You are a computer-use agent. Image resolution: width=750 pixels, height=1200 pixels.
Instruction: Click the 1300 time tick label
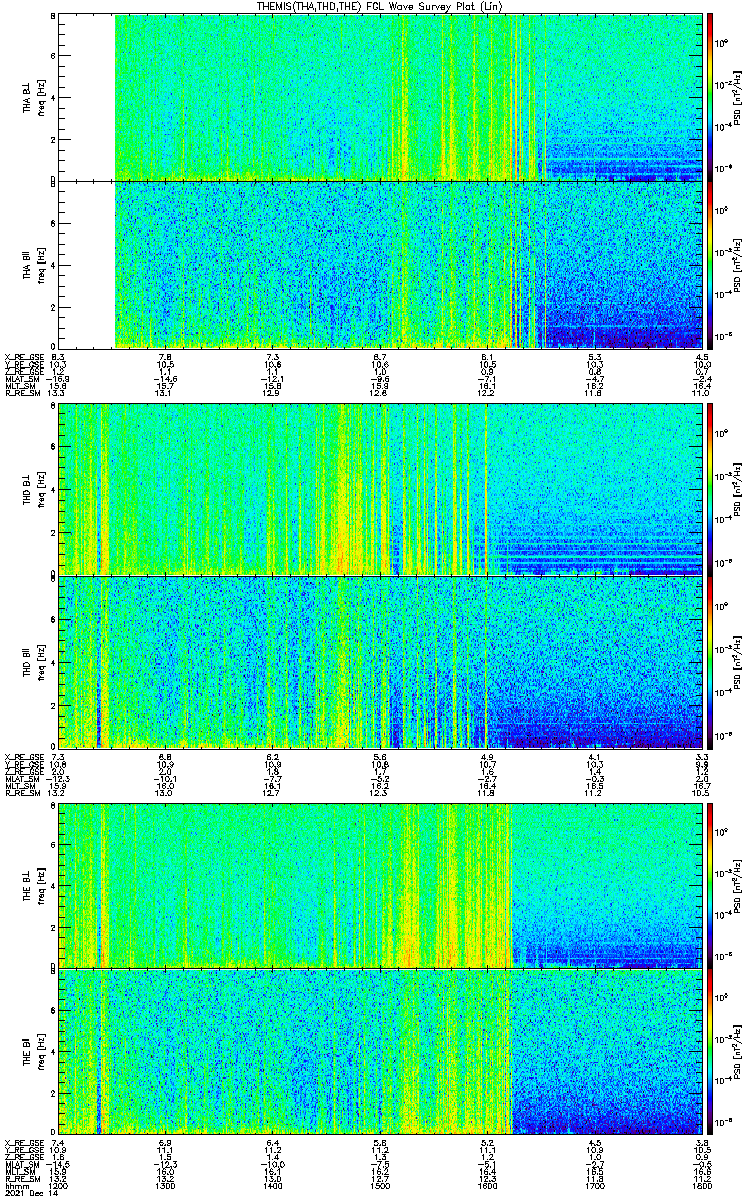coord(166,1184)
